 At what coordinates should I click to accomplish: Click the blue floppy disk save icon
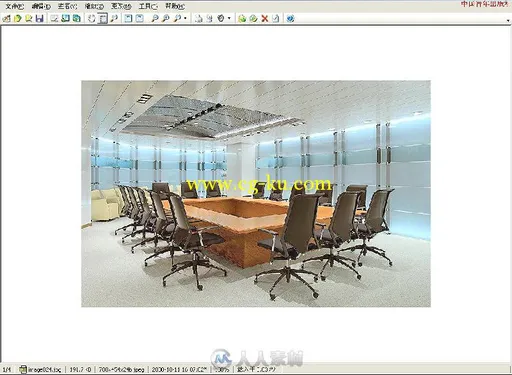point(40,19)
